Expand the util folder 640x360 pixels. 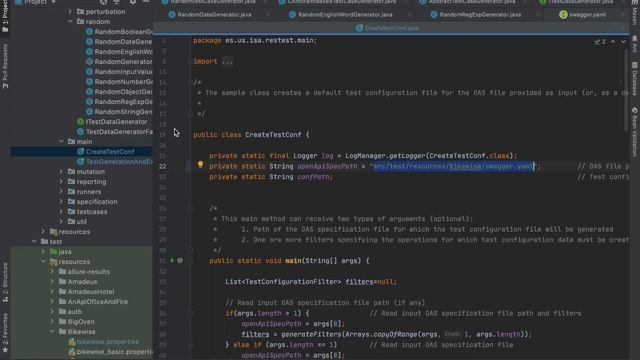[x=61, y=222]
